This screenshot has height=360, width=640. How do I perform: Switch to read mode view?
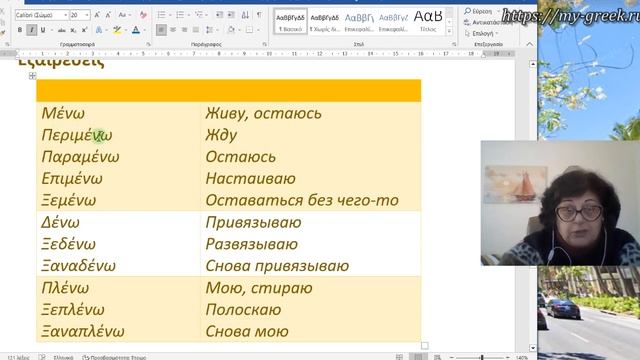click(x=399, y=357)
